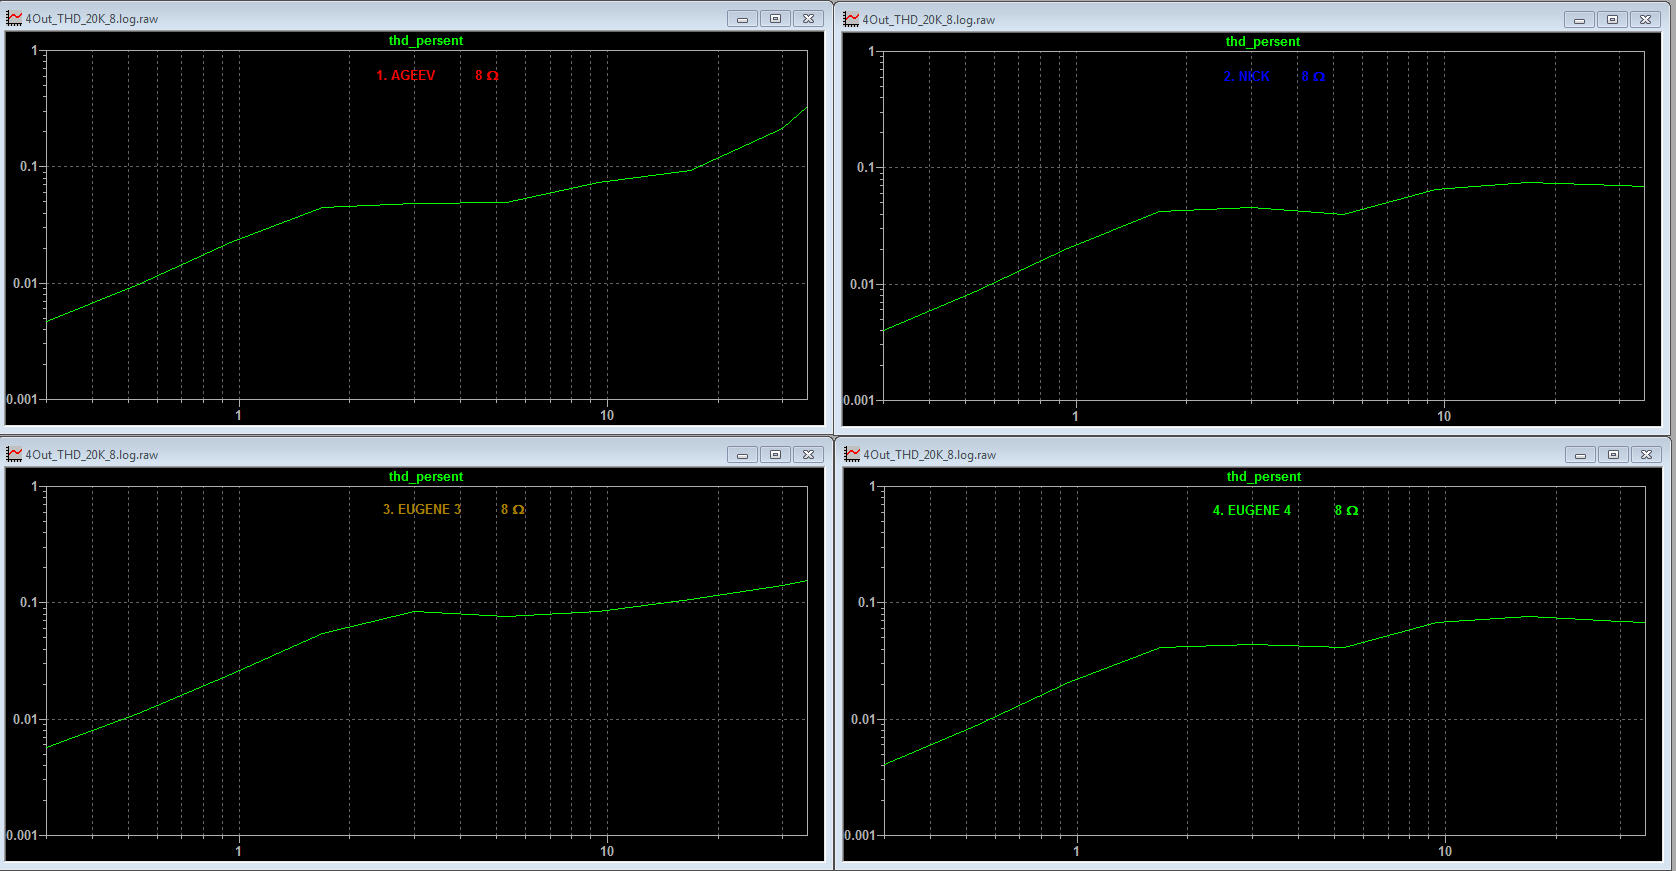Open system menu icon of EUGENE 3 window
The height and width of the screenshot is (871, 1676).
click(x=14, y=454)
